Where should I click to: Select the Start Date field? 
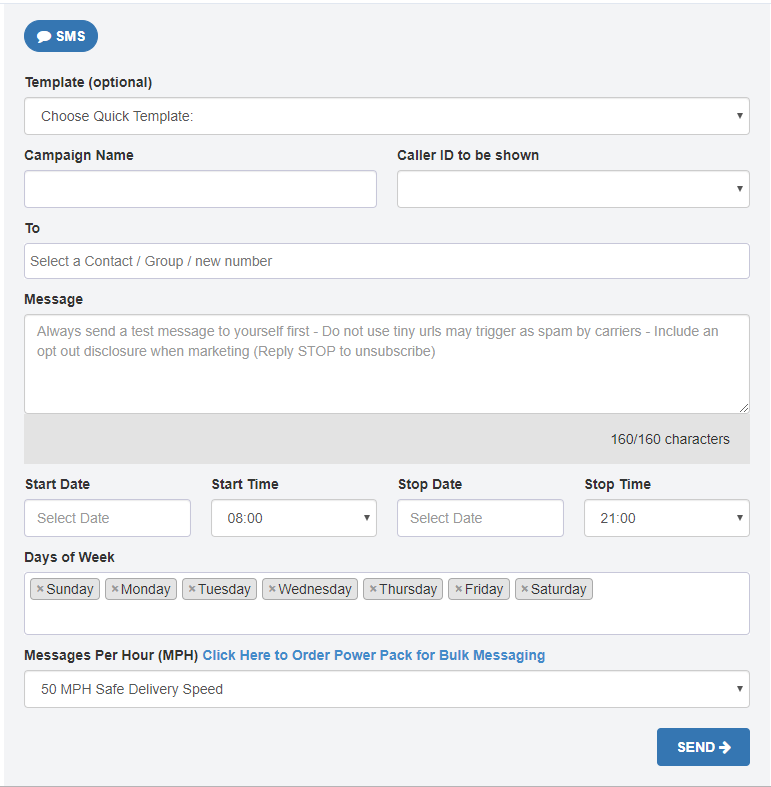107,518
